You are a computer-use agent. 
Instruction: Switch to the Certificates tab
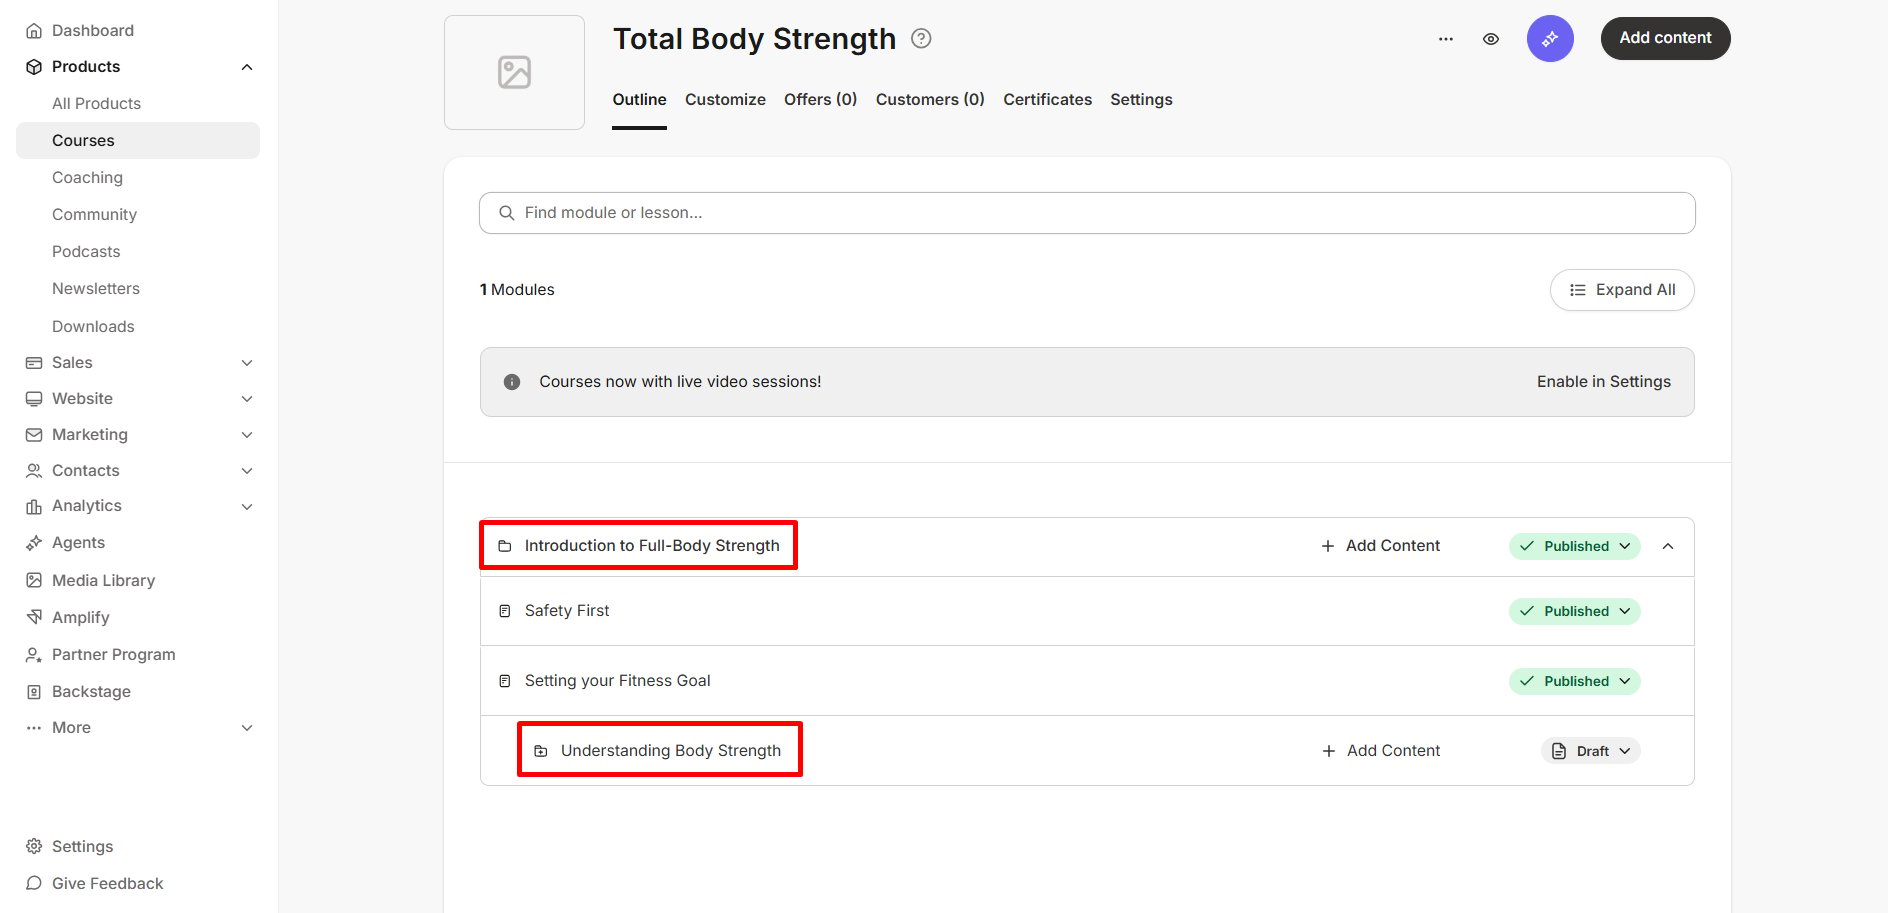pyautogui.click(x=1047, y=100)
